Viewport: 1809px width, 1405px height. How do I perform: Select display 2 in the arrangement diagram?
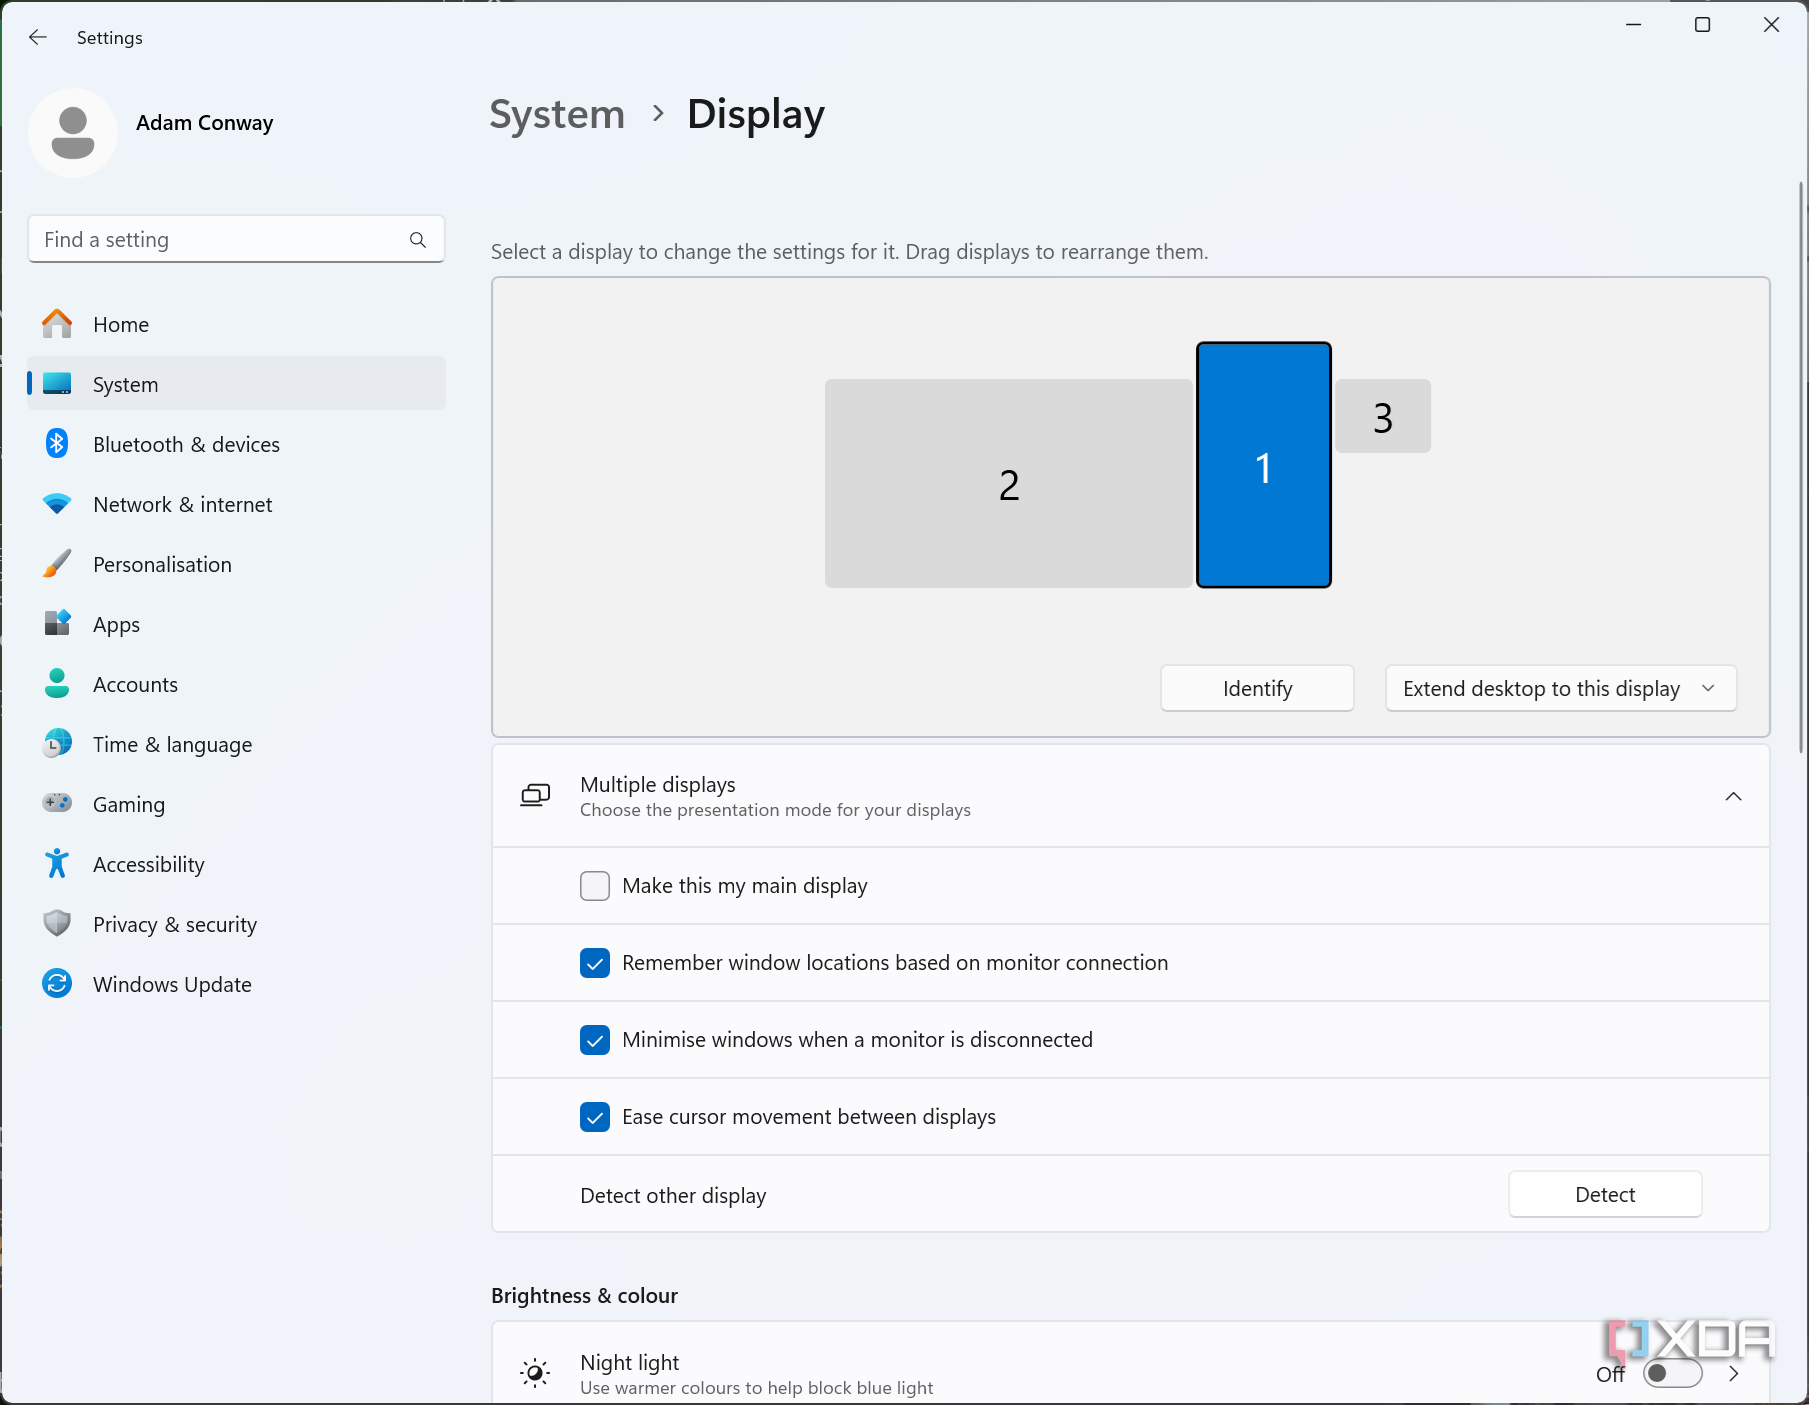pos(1008,483)
